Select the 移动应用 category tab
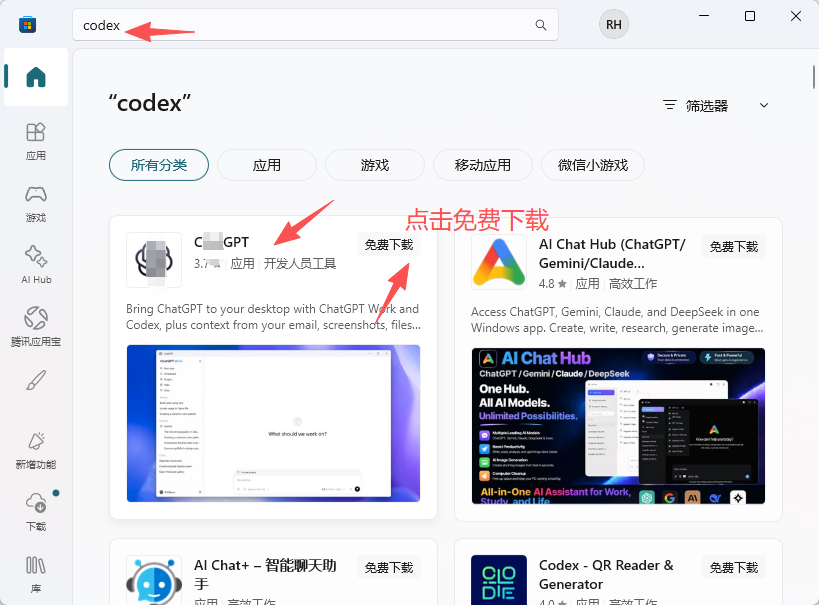Image resolution: width=819 pixels, height=605 pixels. pyautogui.click(x=483, y=165)
